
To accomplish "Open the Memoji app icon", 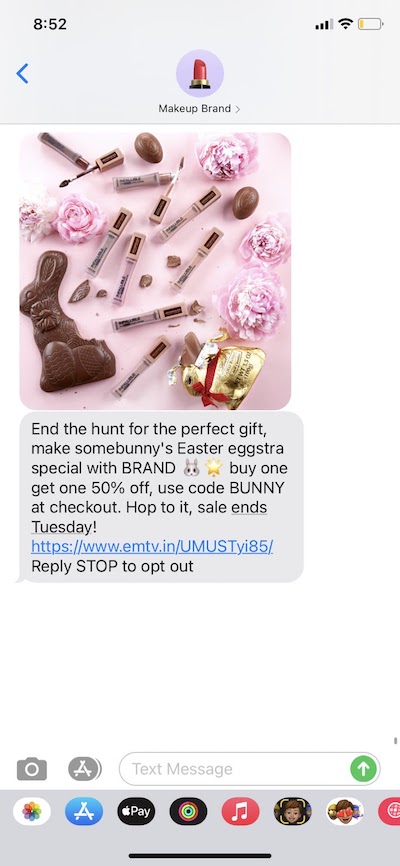I will tap(293, 811).
